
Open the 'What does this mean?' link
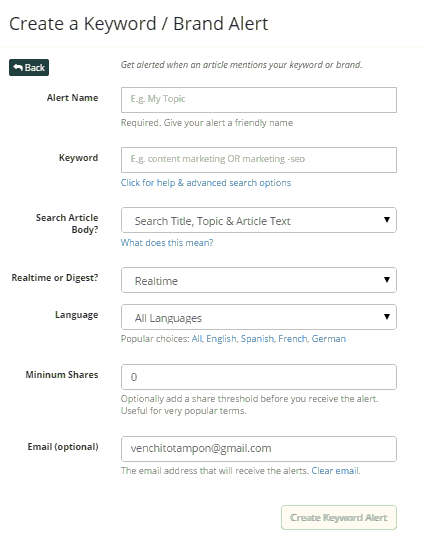167,243
